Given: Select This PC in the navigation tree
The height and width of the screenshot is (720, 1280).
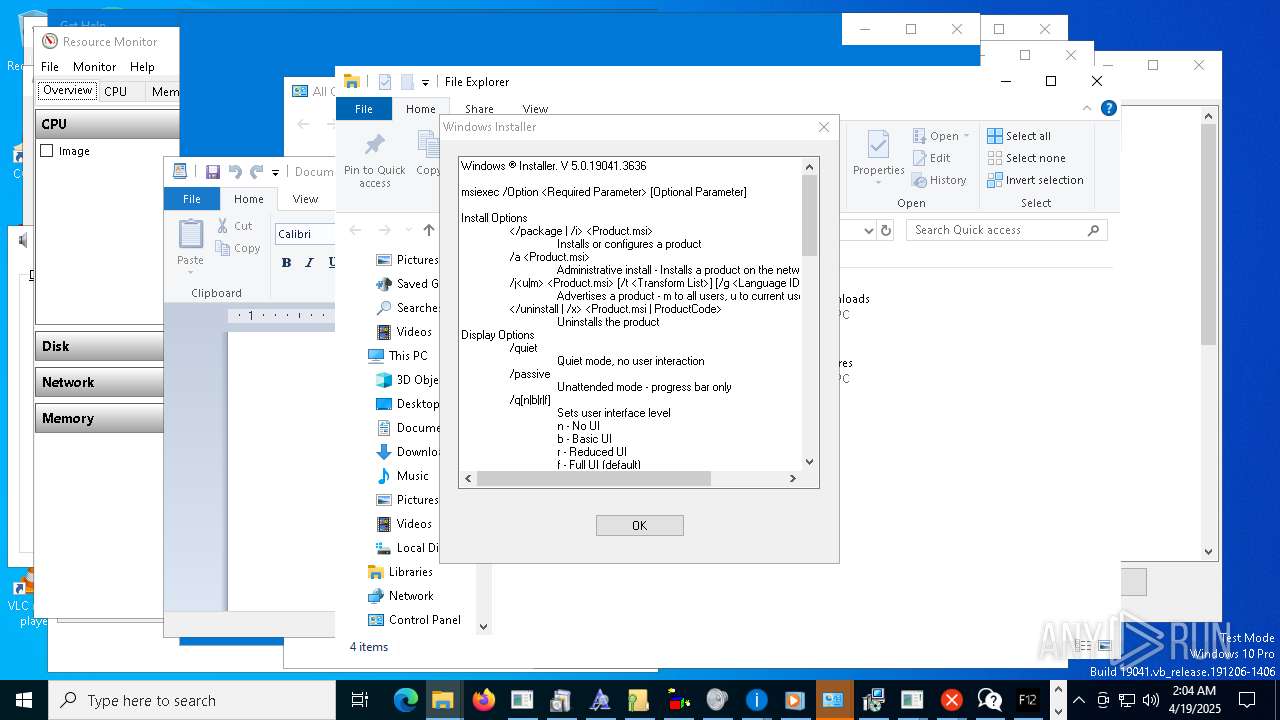Looking at the screenshot, I should 397,355.
